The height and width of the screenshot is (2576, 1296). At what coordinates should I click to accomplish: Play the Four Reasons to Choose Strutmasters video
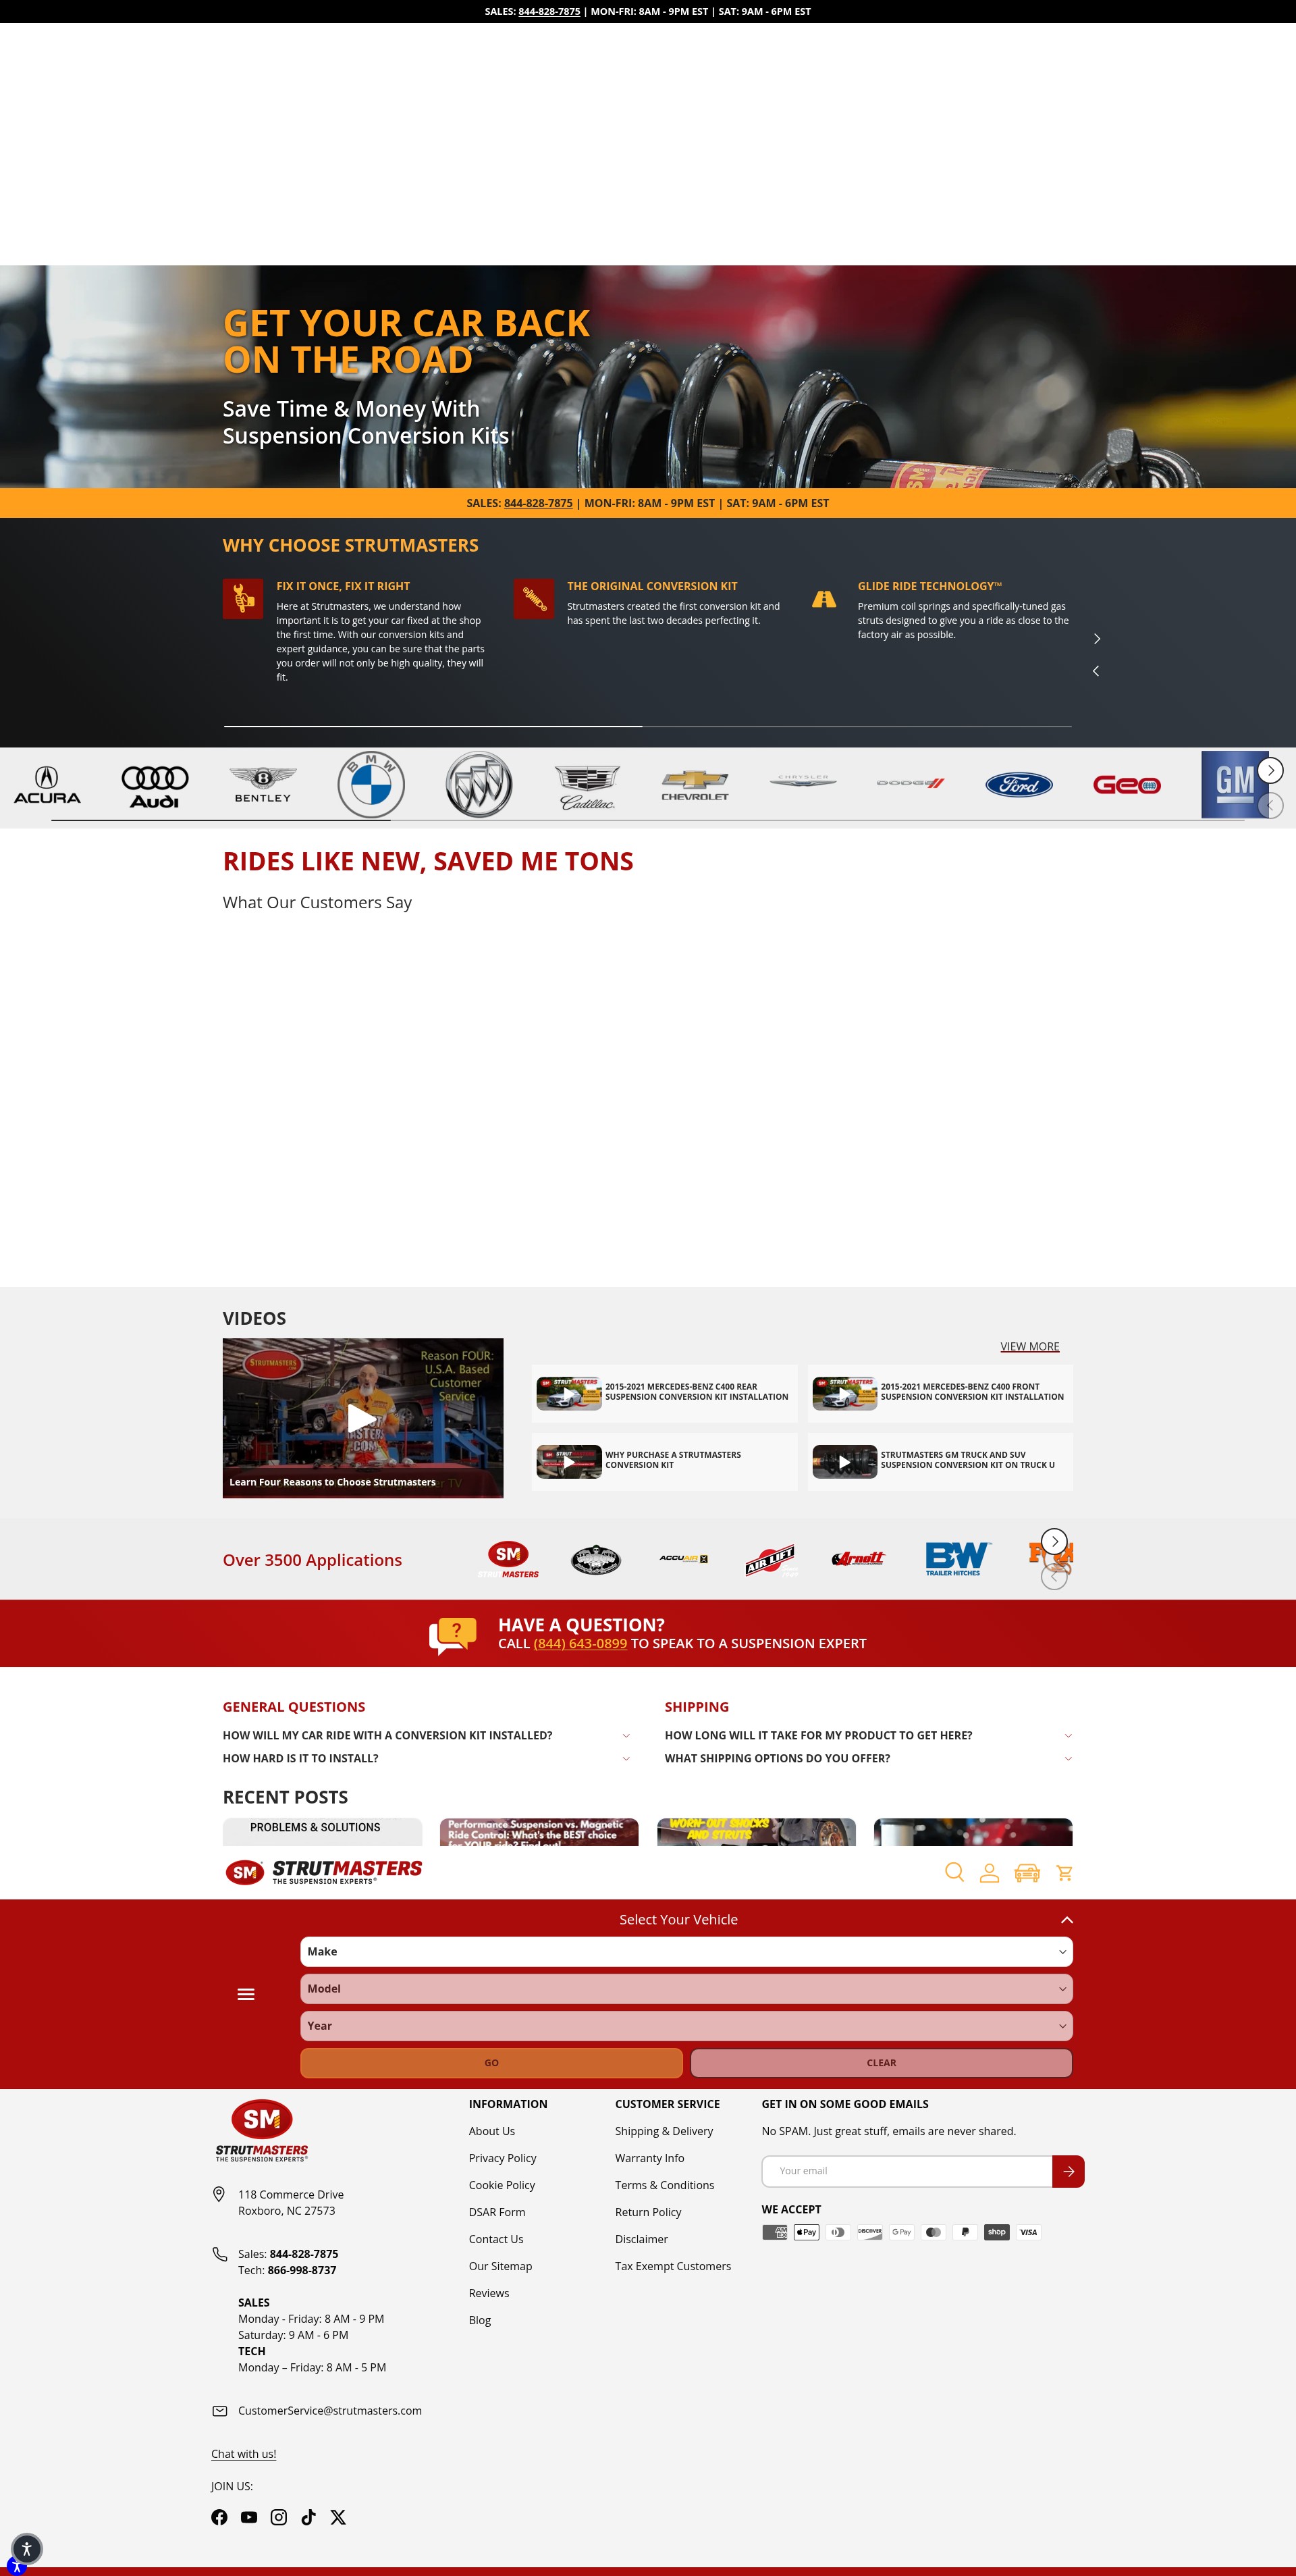[x=363, y=1417]
